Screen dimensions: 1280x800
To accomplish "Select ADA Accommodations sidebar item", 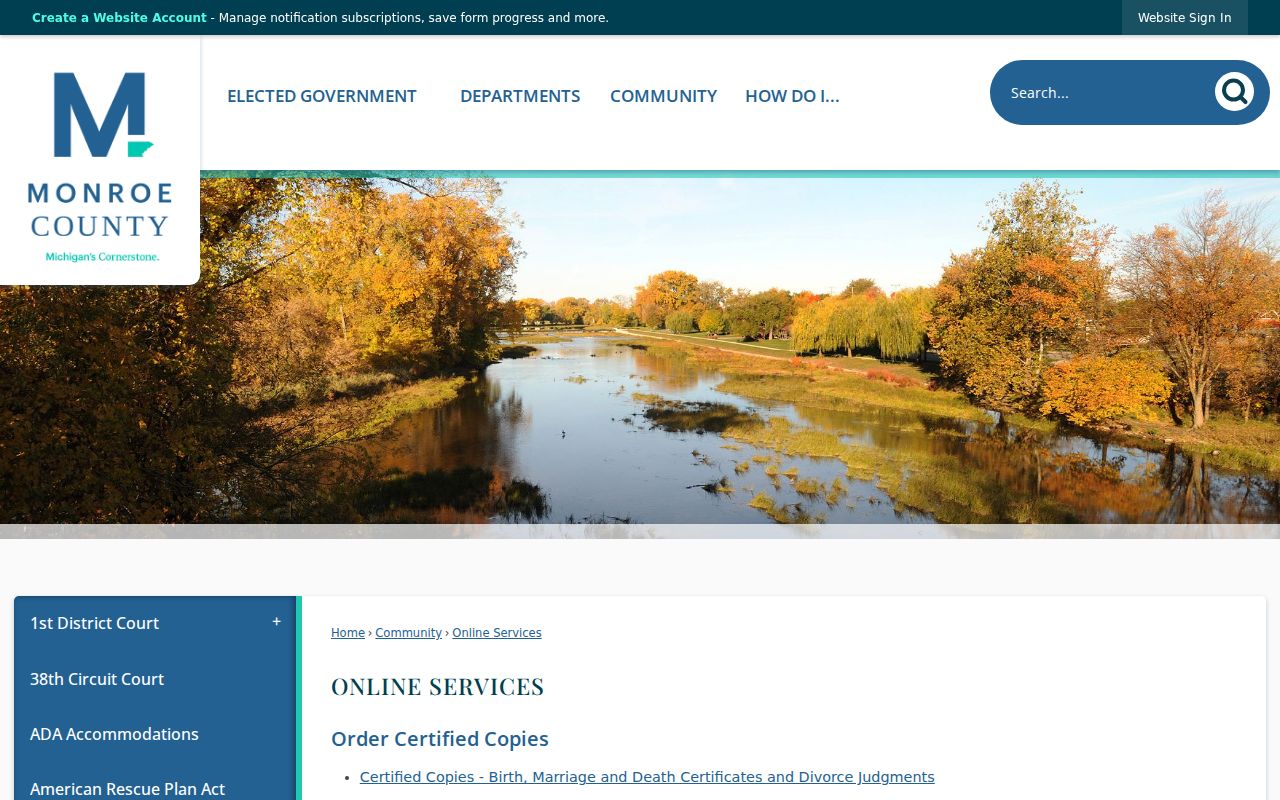I will pos(155,734).
